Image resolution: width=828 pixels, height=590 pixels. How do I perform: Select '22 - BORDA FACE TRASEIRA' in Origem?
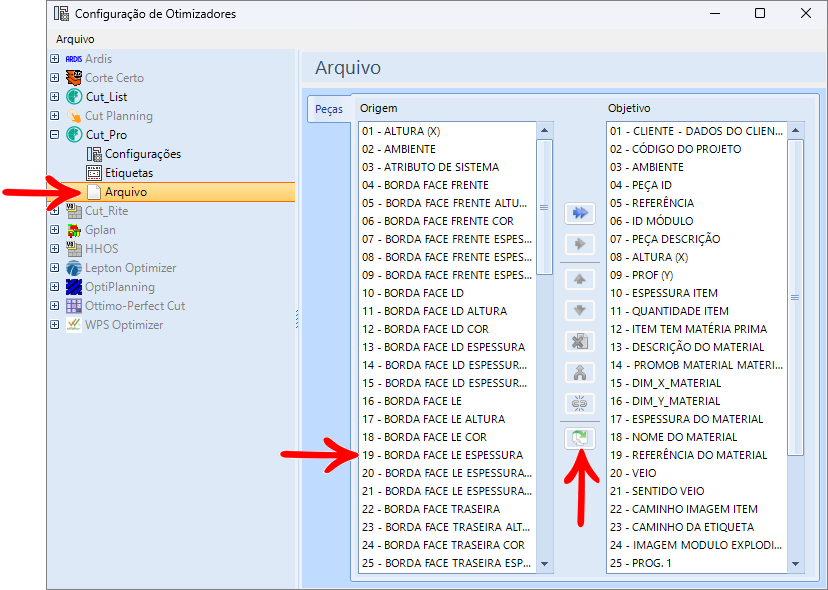tap(447, 509)
